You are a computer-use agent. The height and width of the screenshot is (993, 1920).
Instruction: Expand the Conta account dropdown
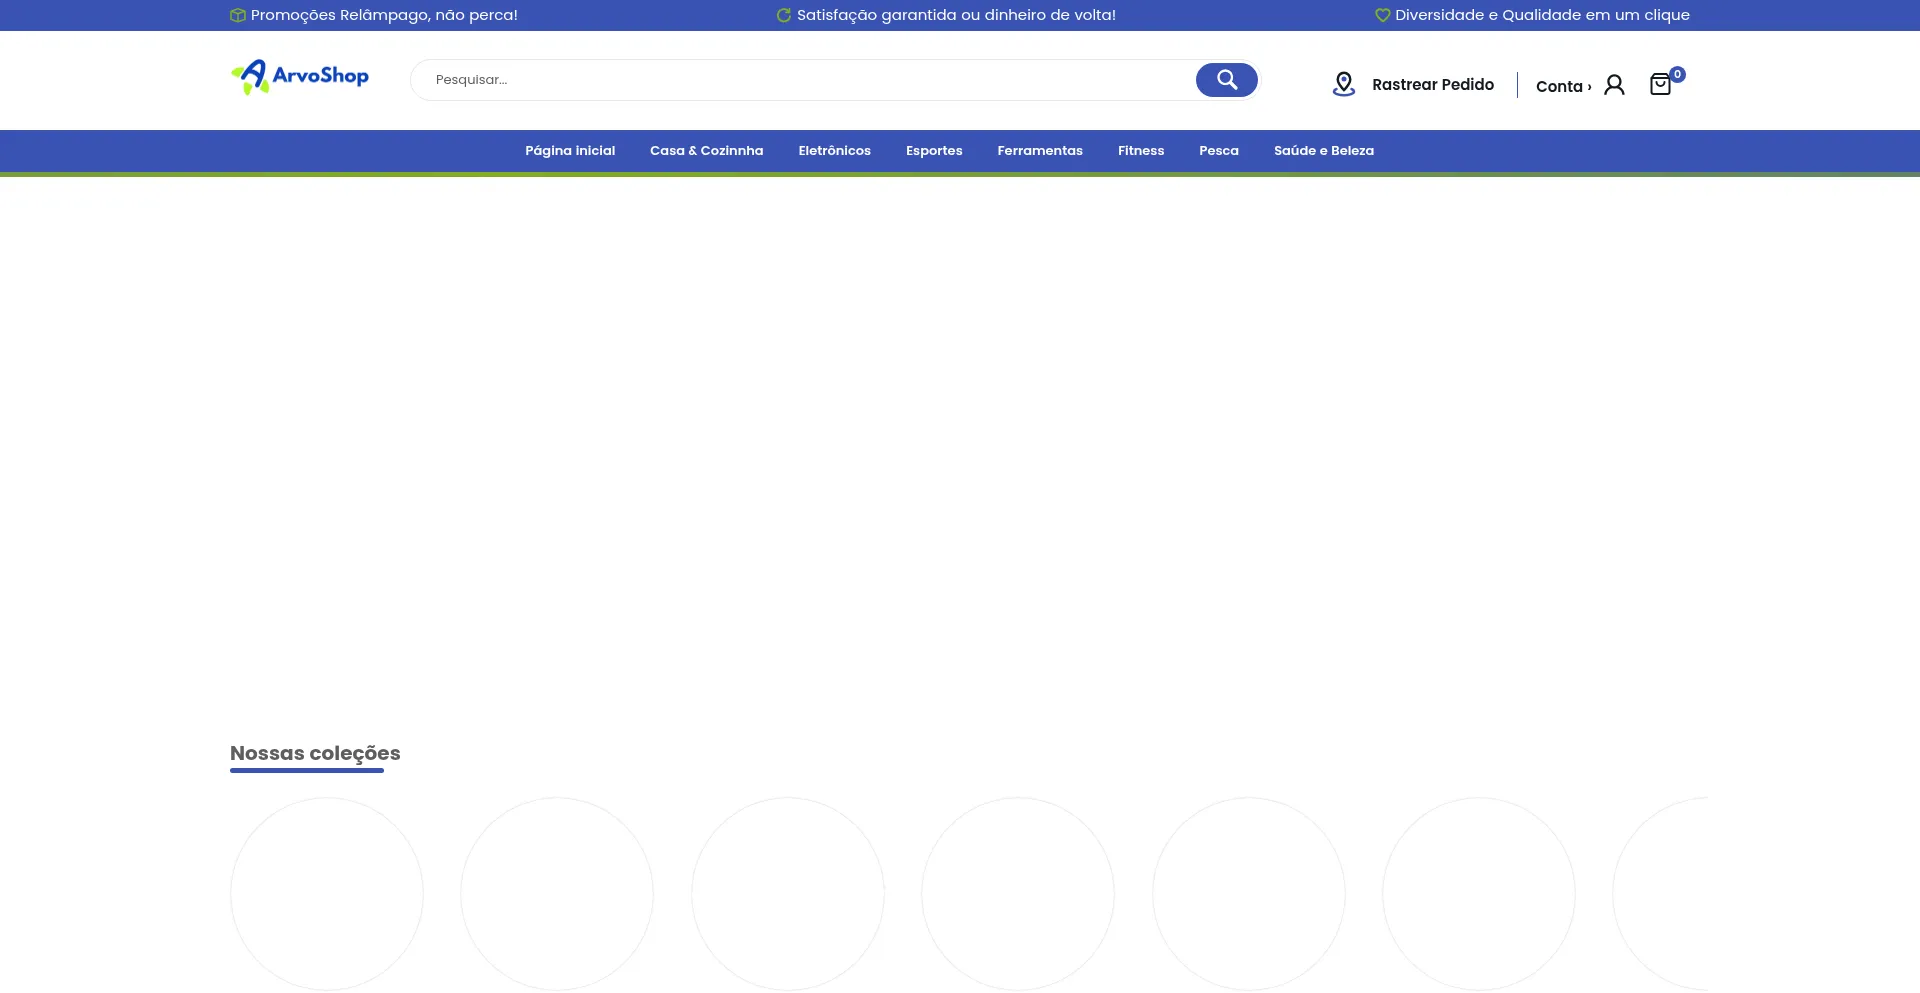click(x=1562, y=86)
